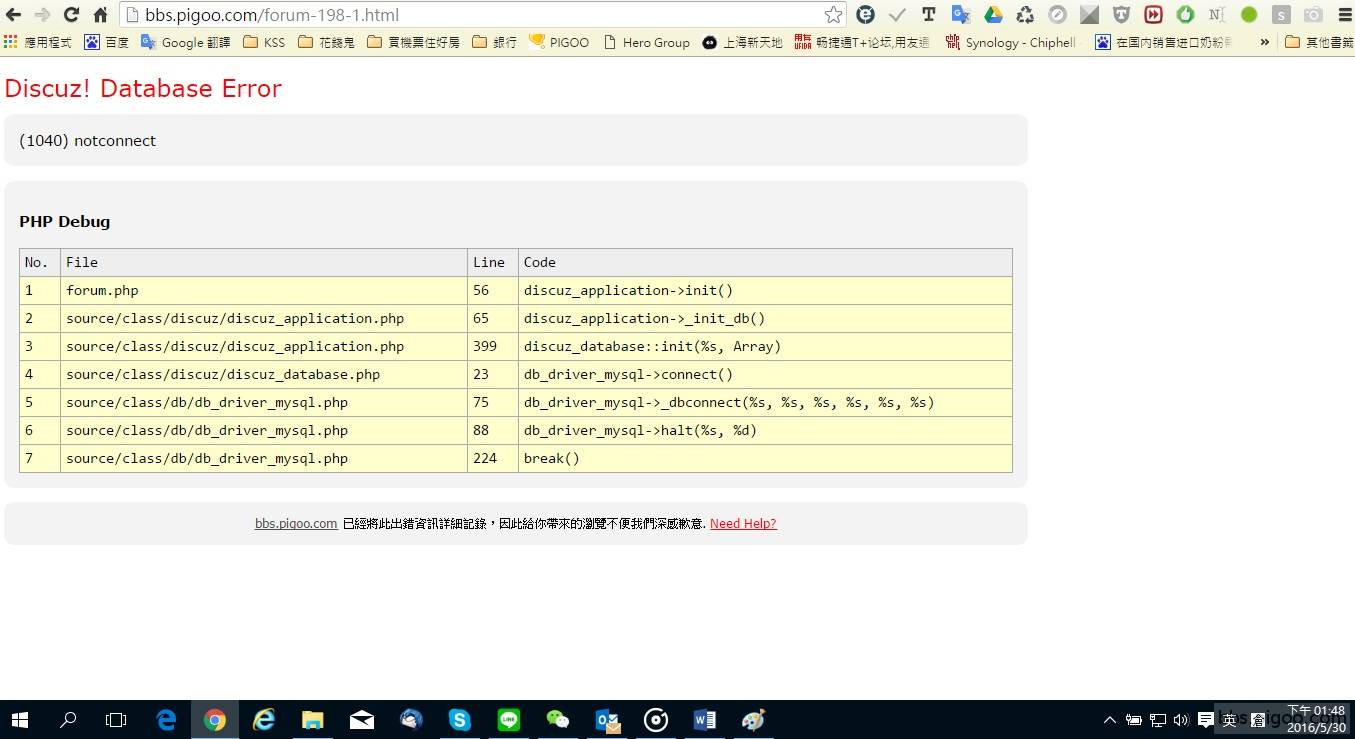1355x739 pixels.
Task: Click the red fast-forward extension icon
Action: click(1153, 15)
